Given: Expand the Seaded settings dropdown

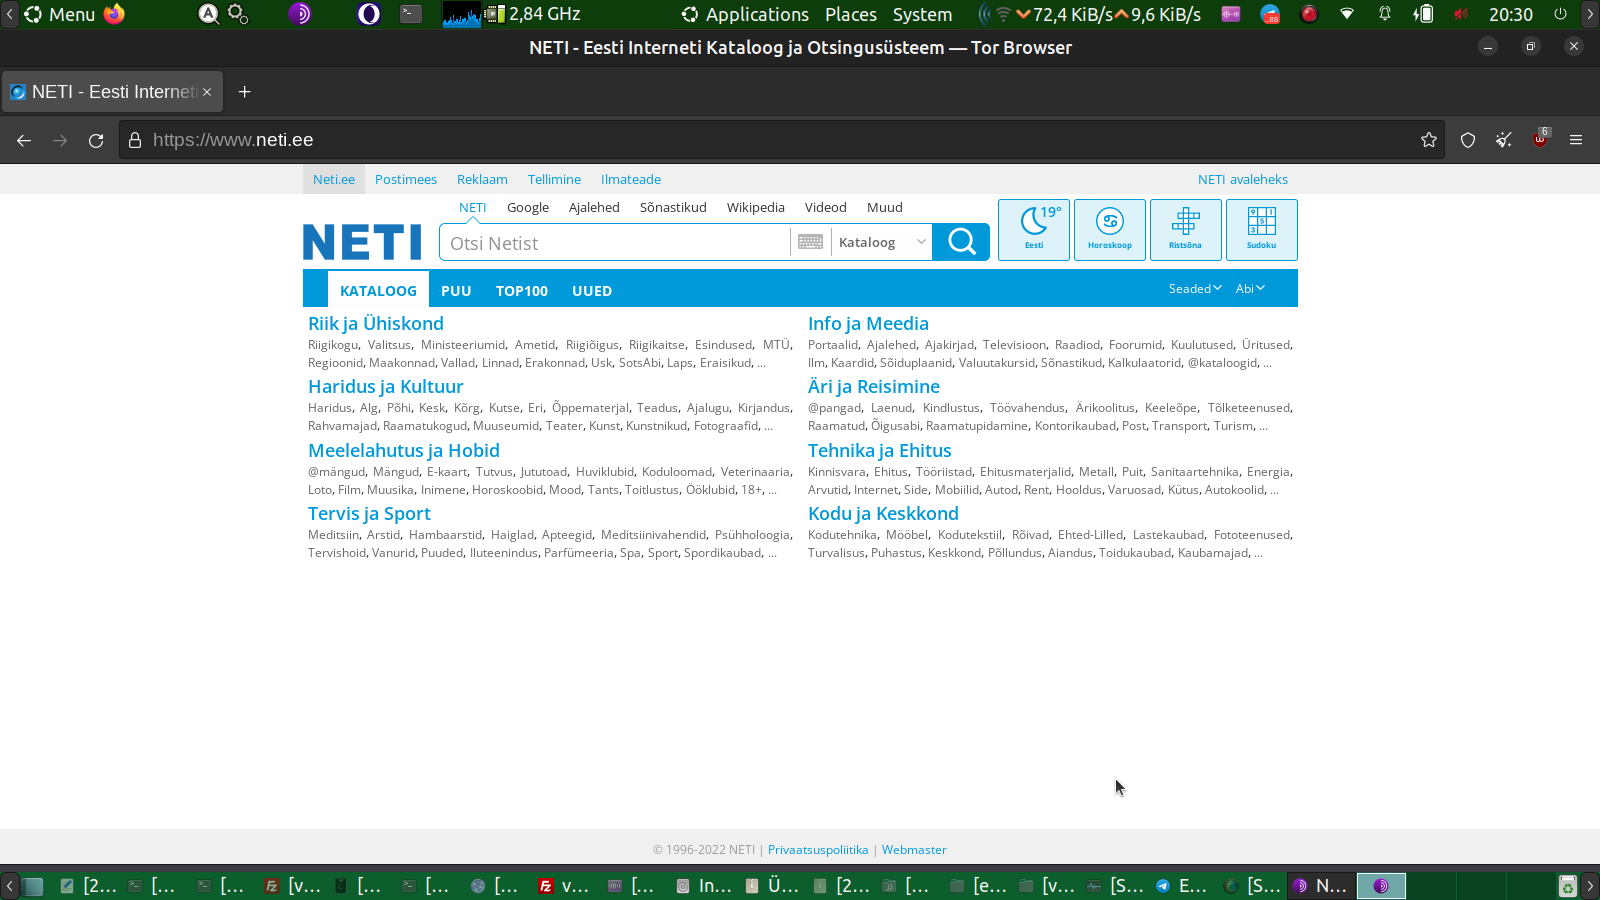Looking at the screenshot, I should point(1195,289).
